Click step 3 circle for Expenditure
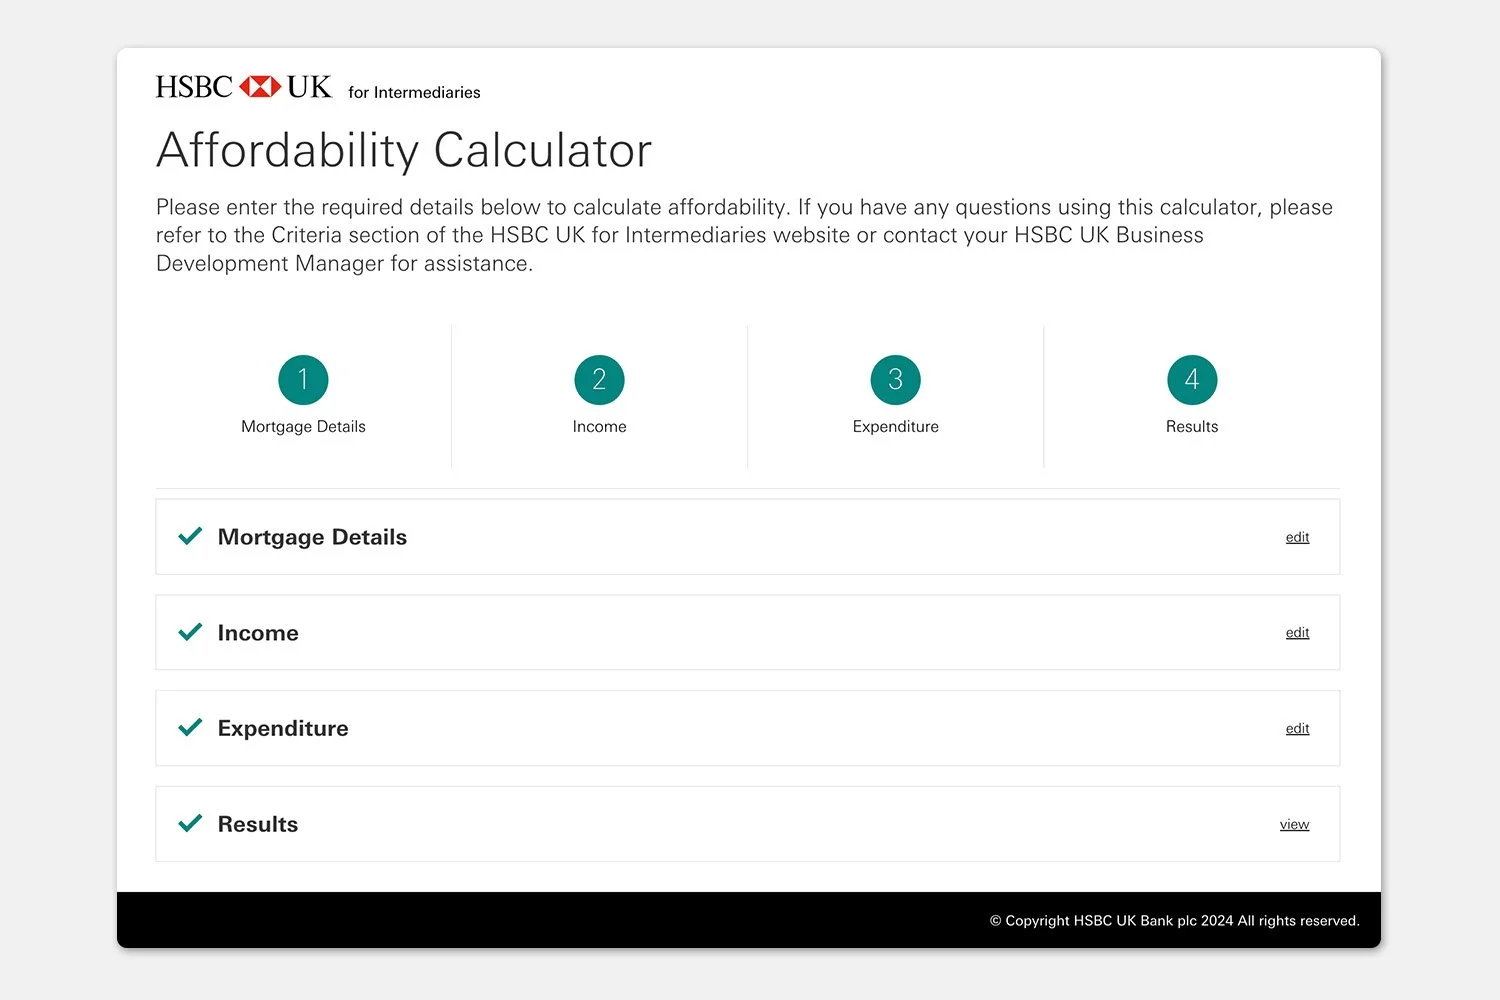The image size is (1500, 1000). (x=895, y=380)
